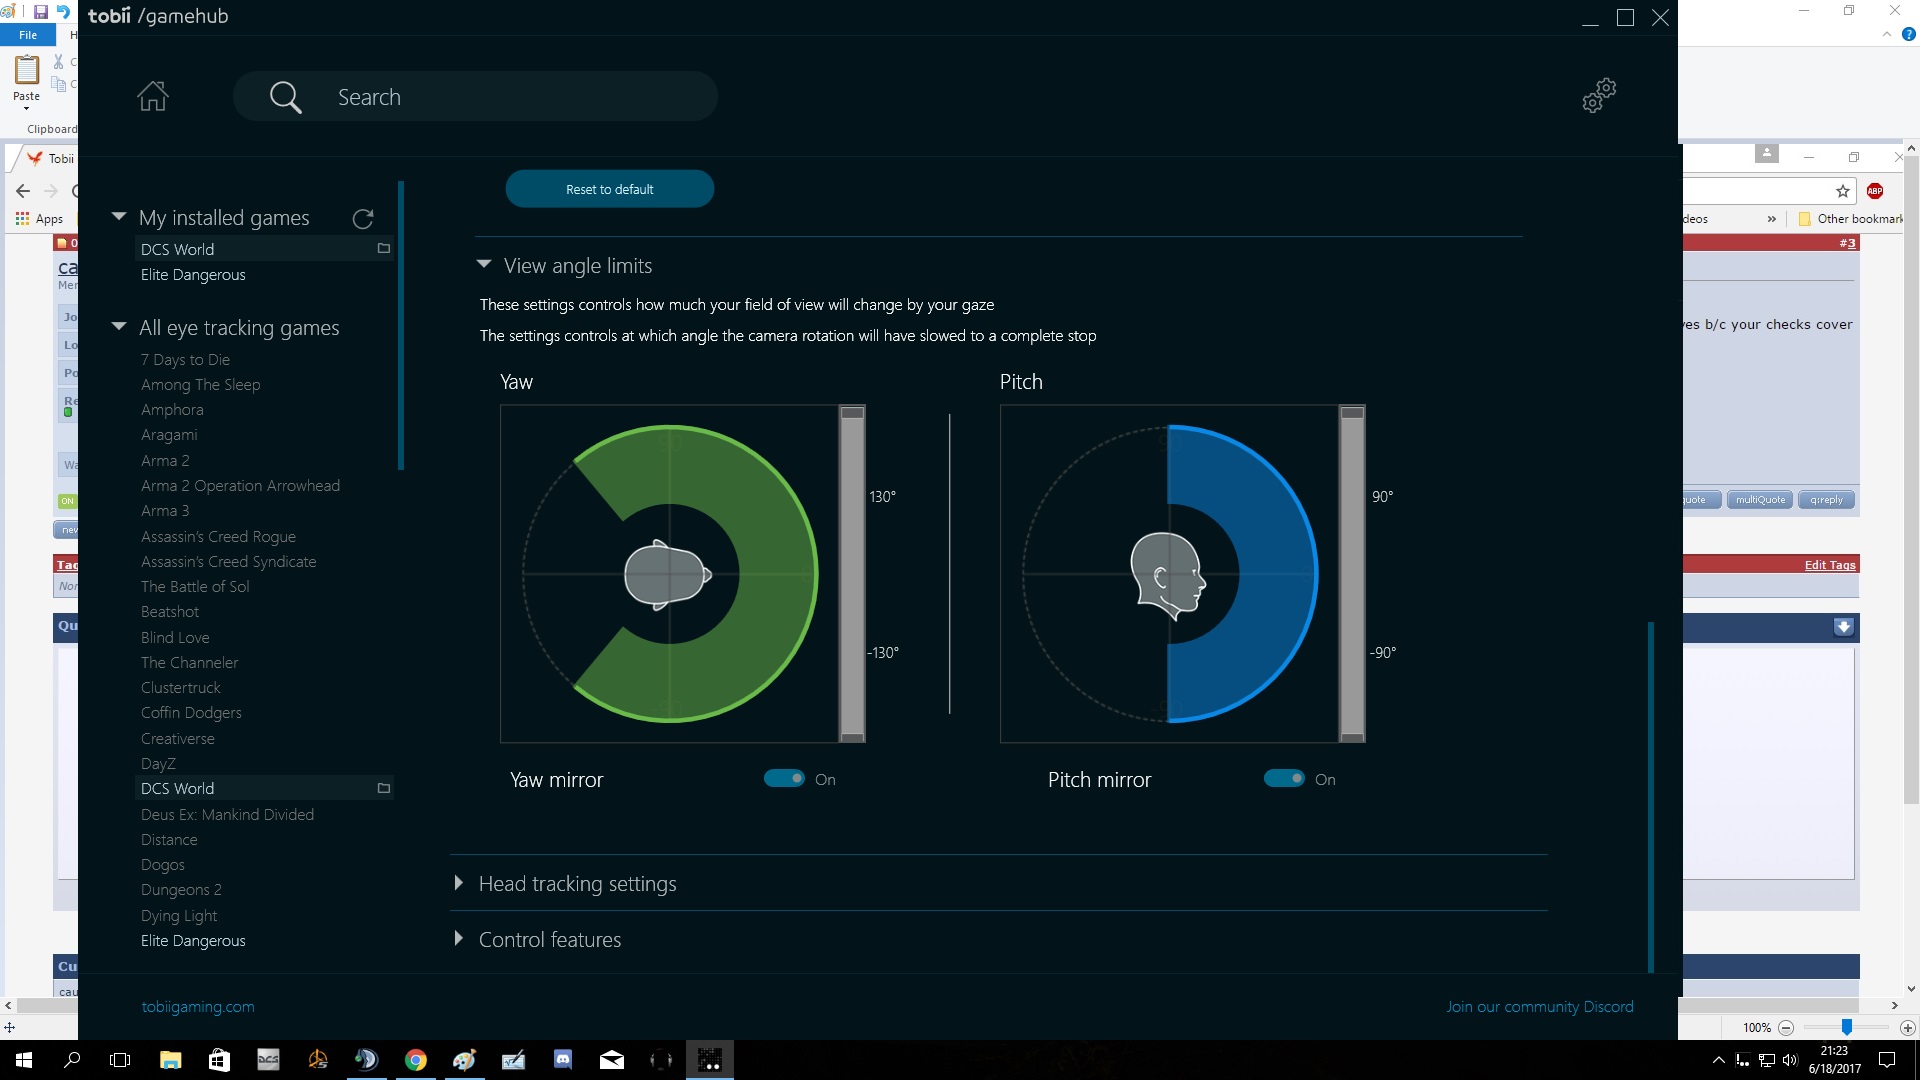The image size is (1920, 1080).
Task: Turn off the Pitch mirror switch
Action: click(x=1284, y=779)
